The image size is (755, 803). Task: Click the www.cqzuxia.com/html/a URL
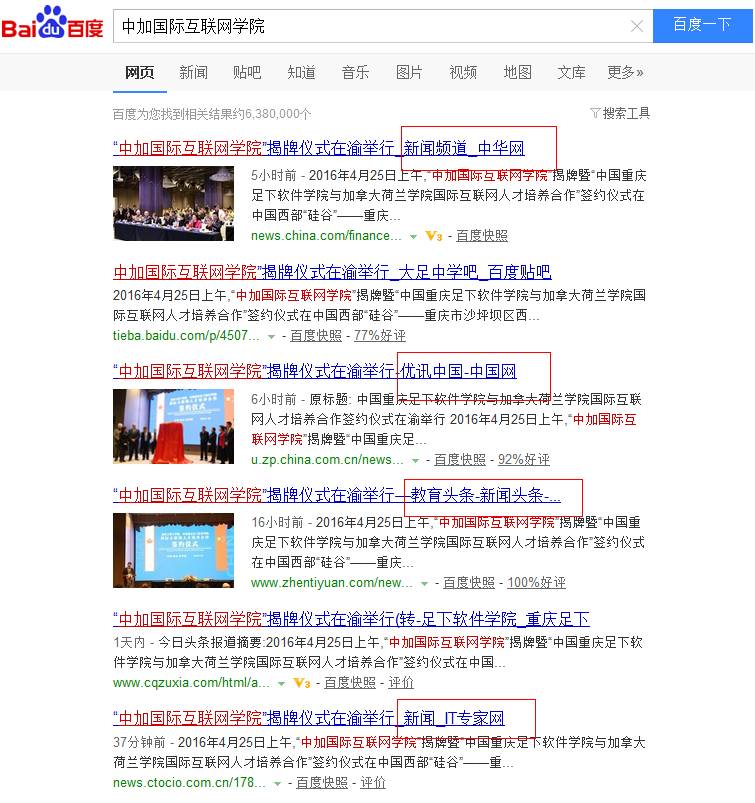192,683
